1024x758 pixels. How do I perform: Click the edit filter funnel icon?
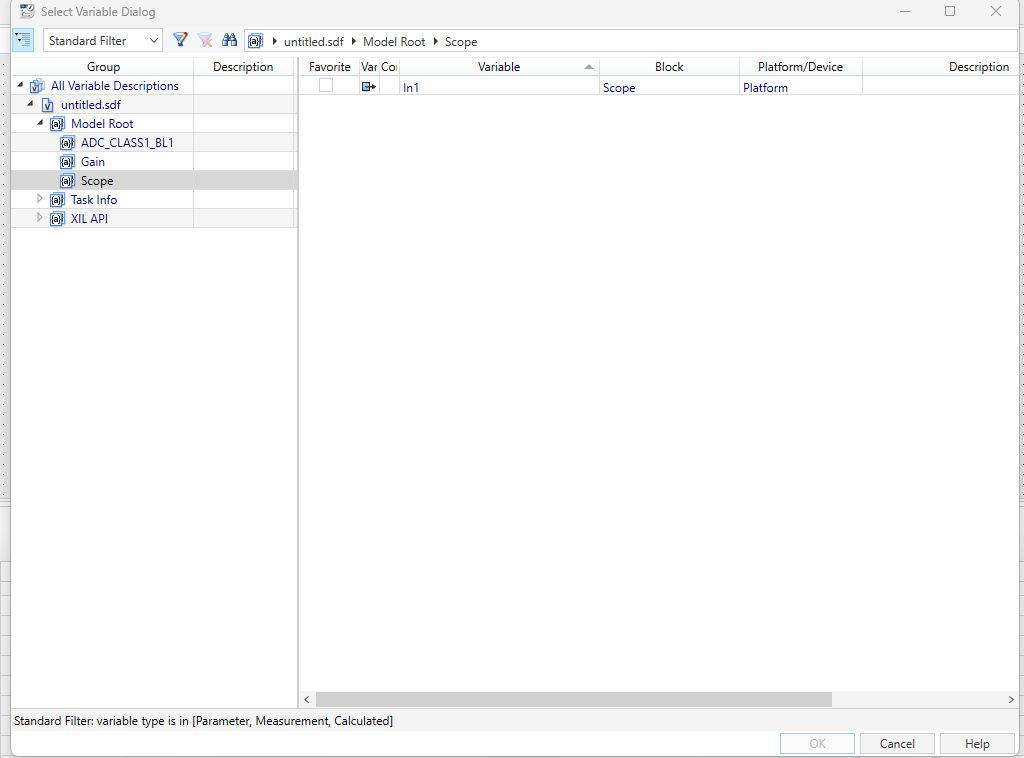[180, 40]
